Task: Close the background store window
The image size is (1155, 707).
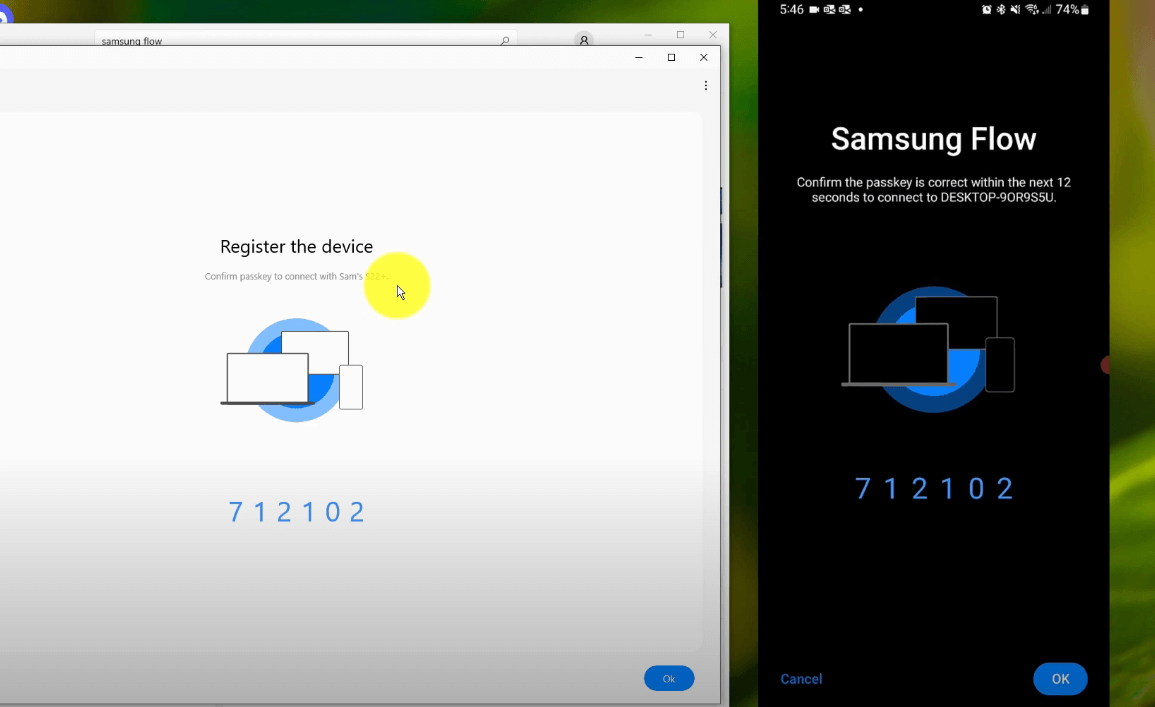Action: pos(712,35)
